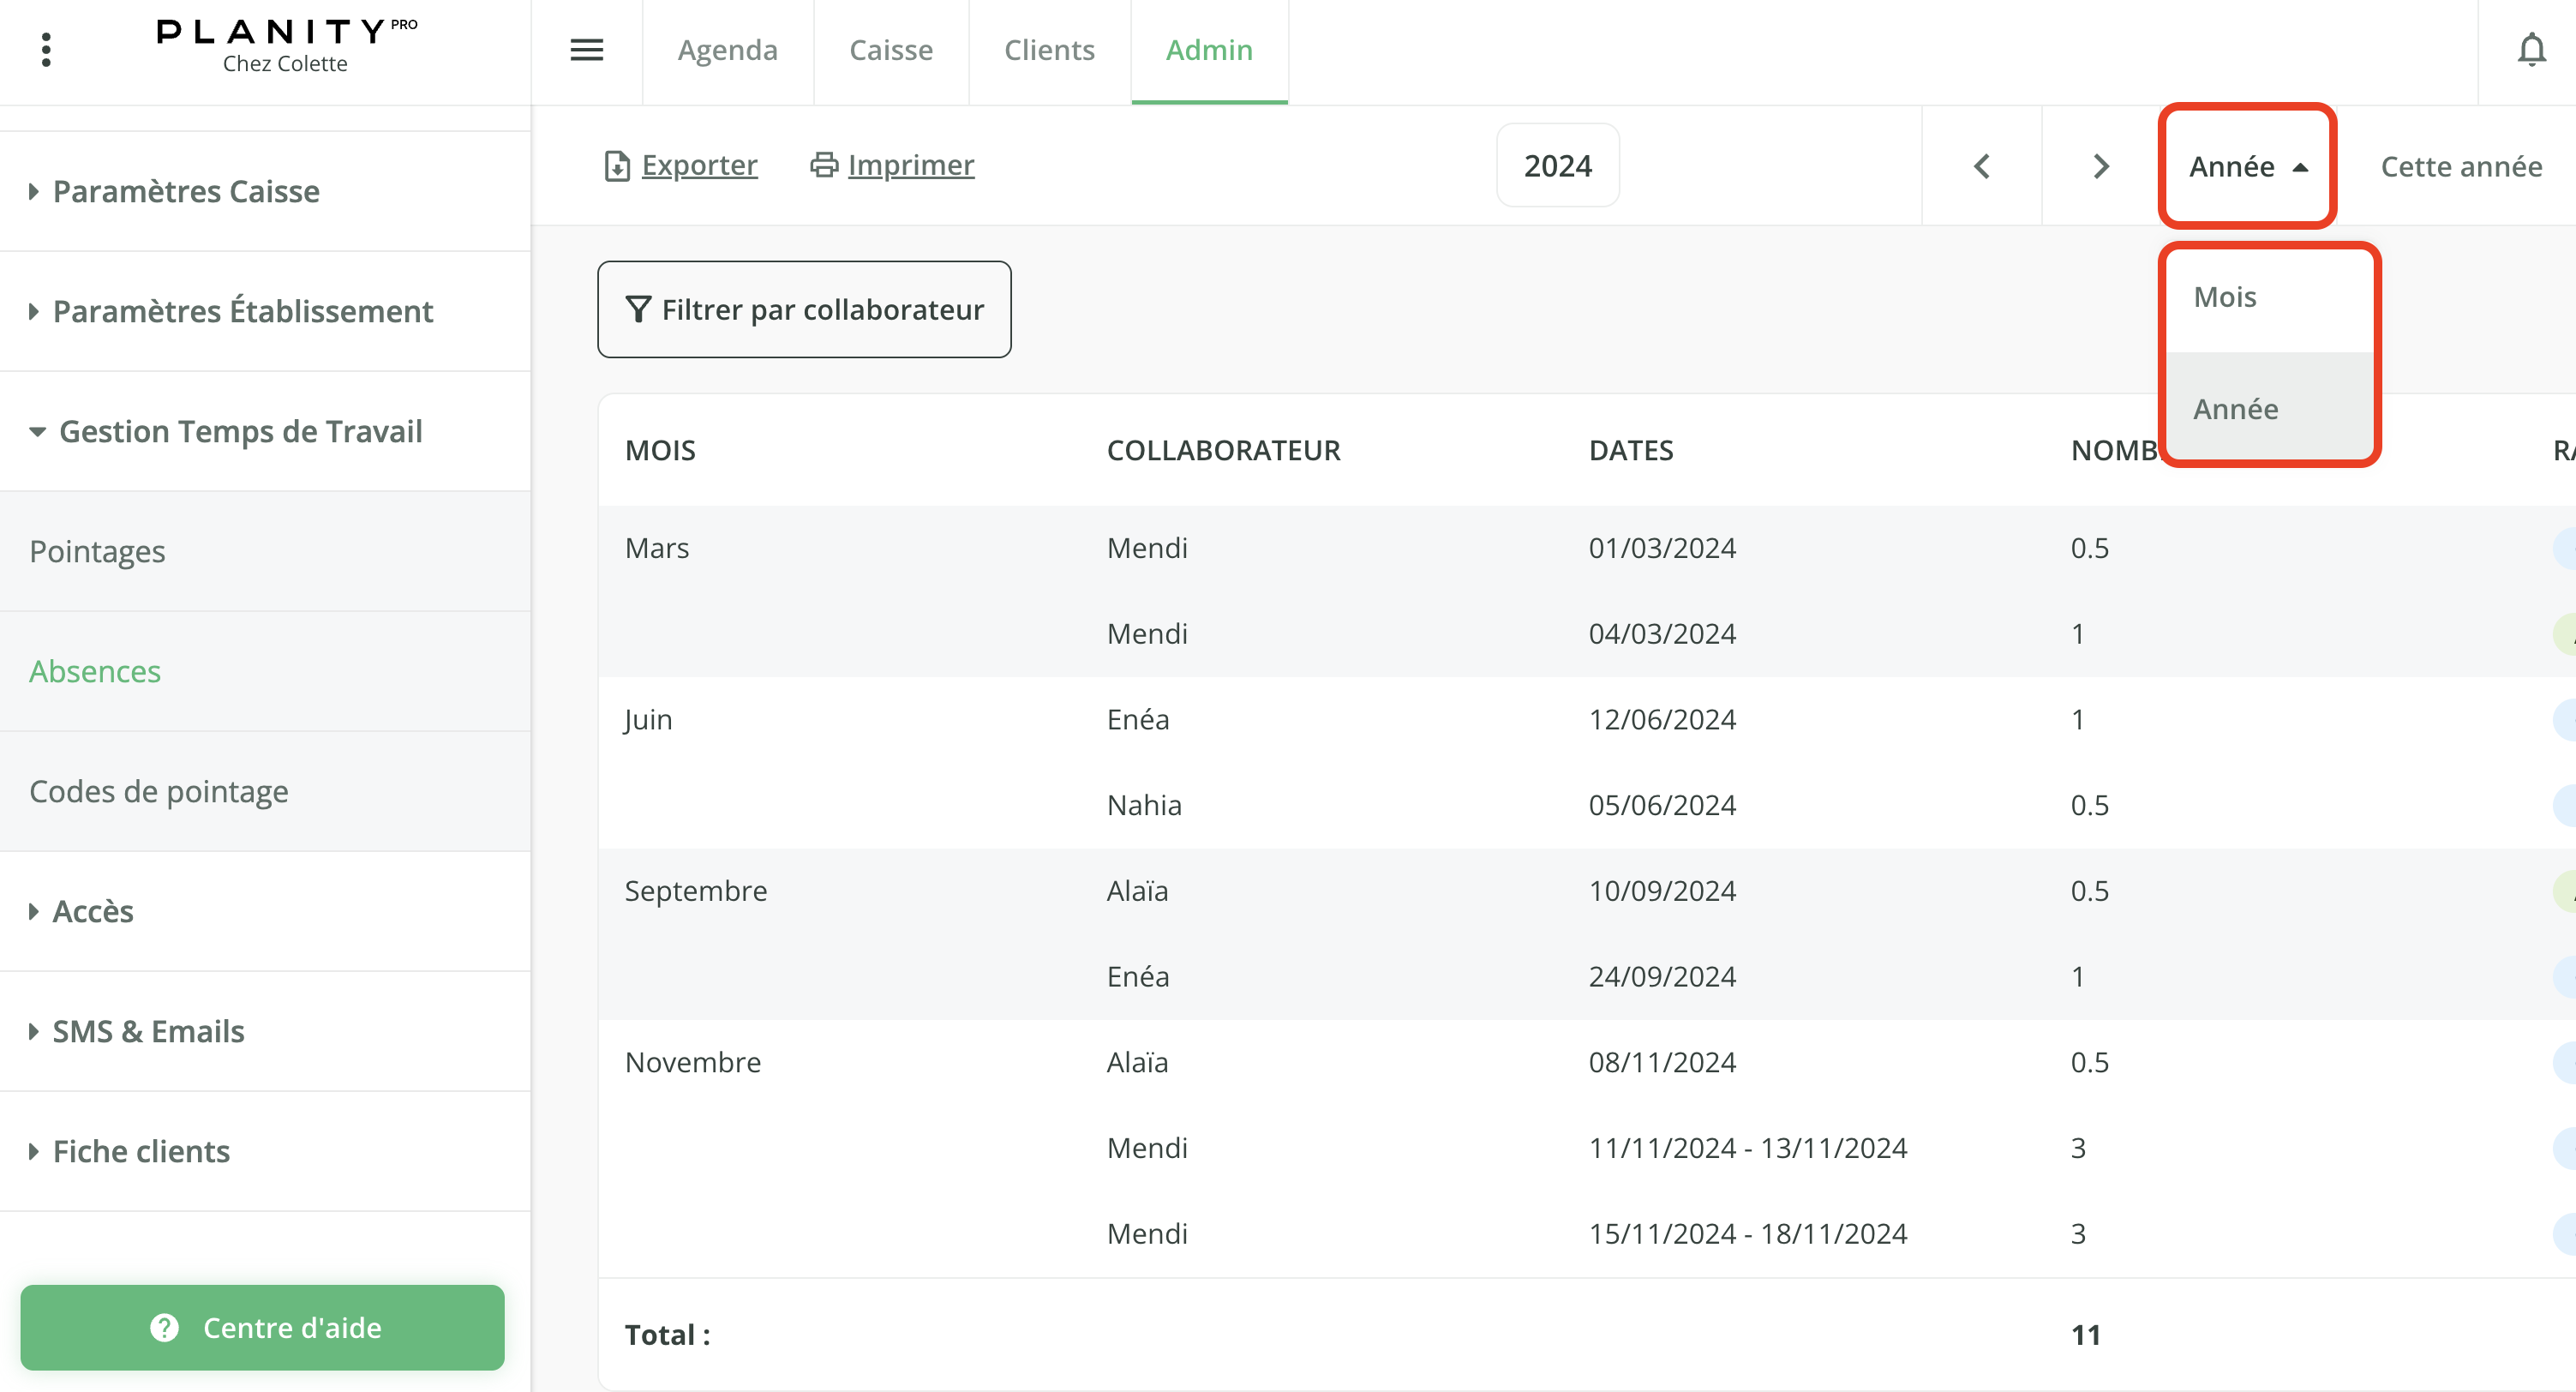Click the Imprimer printer icon
The height and width of the screenshot is (1392, 2576).
tap(823, 165)
